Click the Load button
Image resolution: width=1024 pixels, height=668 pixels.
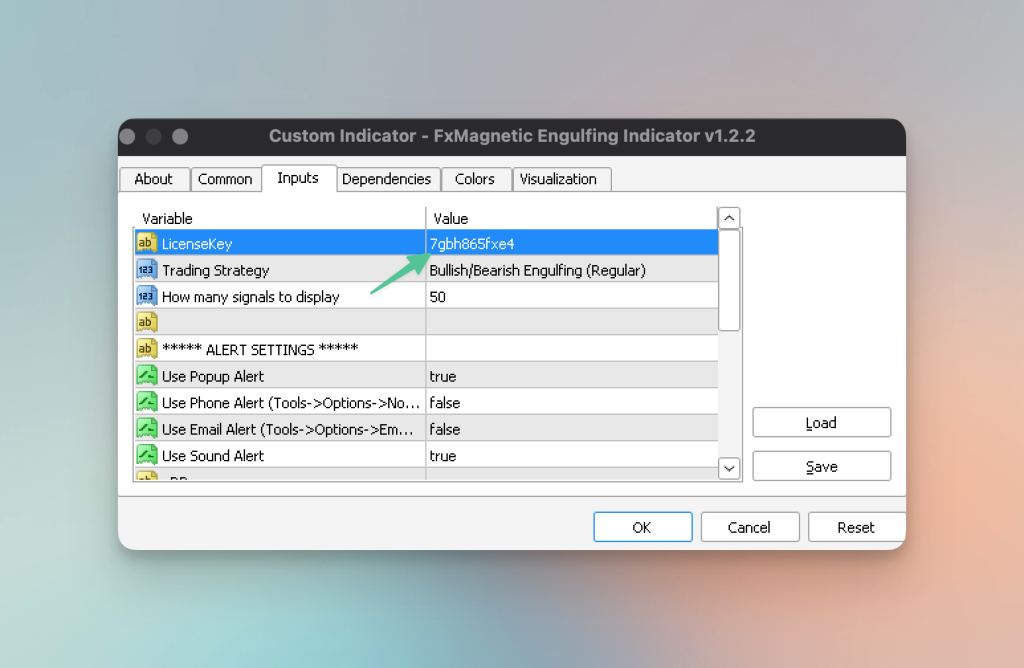point(821,423)
